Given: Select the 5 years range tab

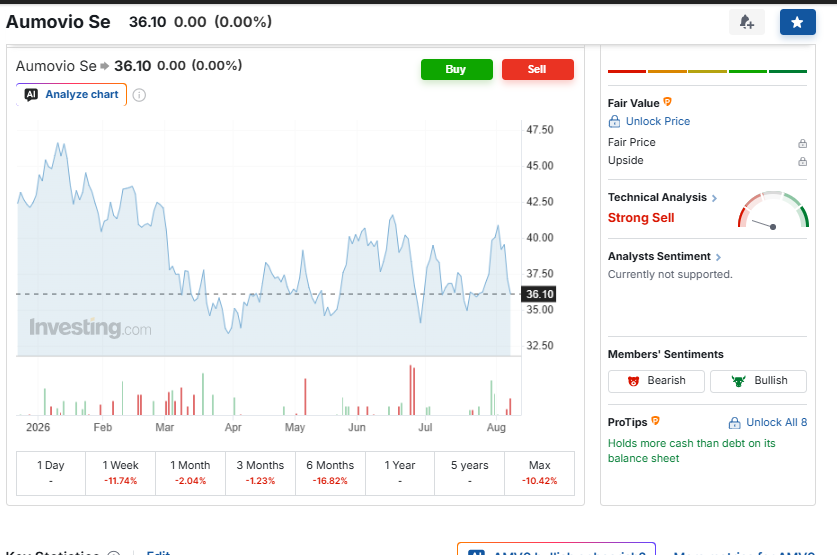Looking at the screenshot, I should coord(470,473).
